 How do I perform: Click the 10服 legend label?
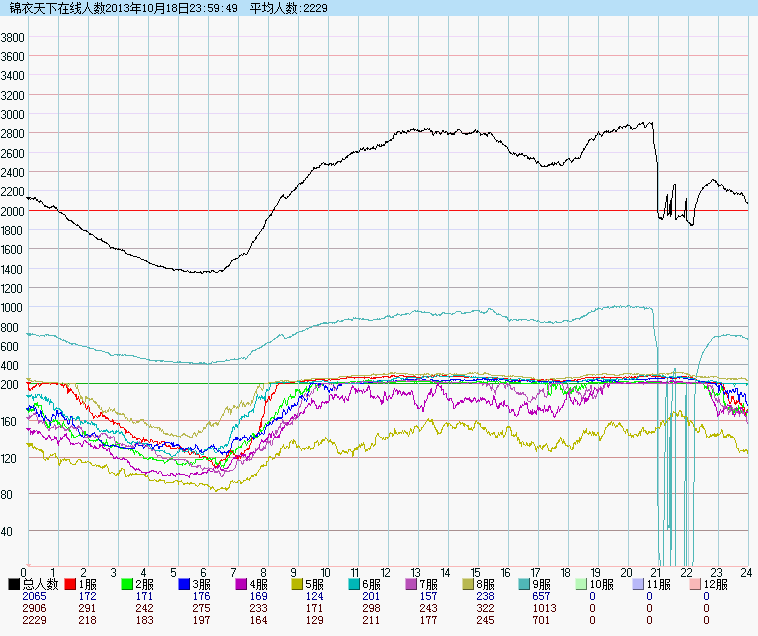[x=601, y=583]
